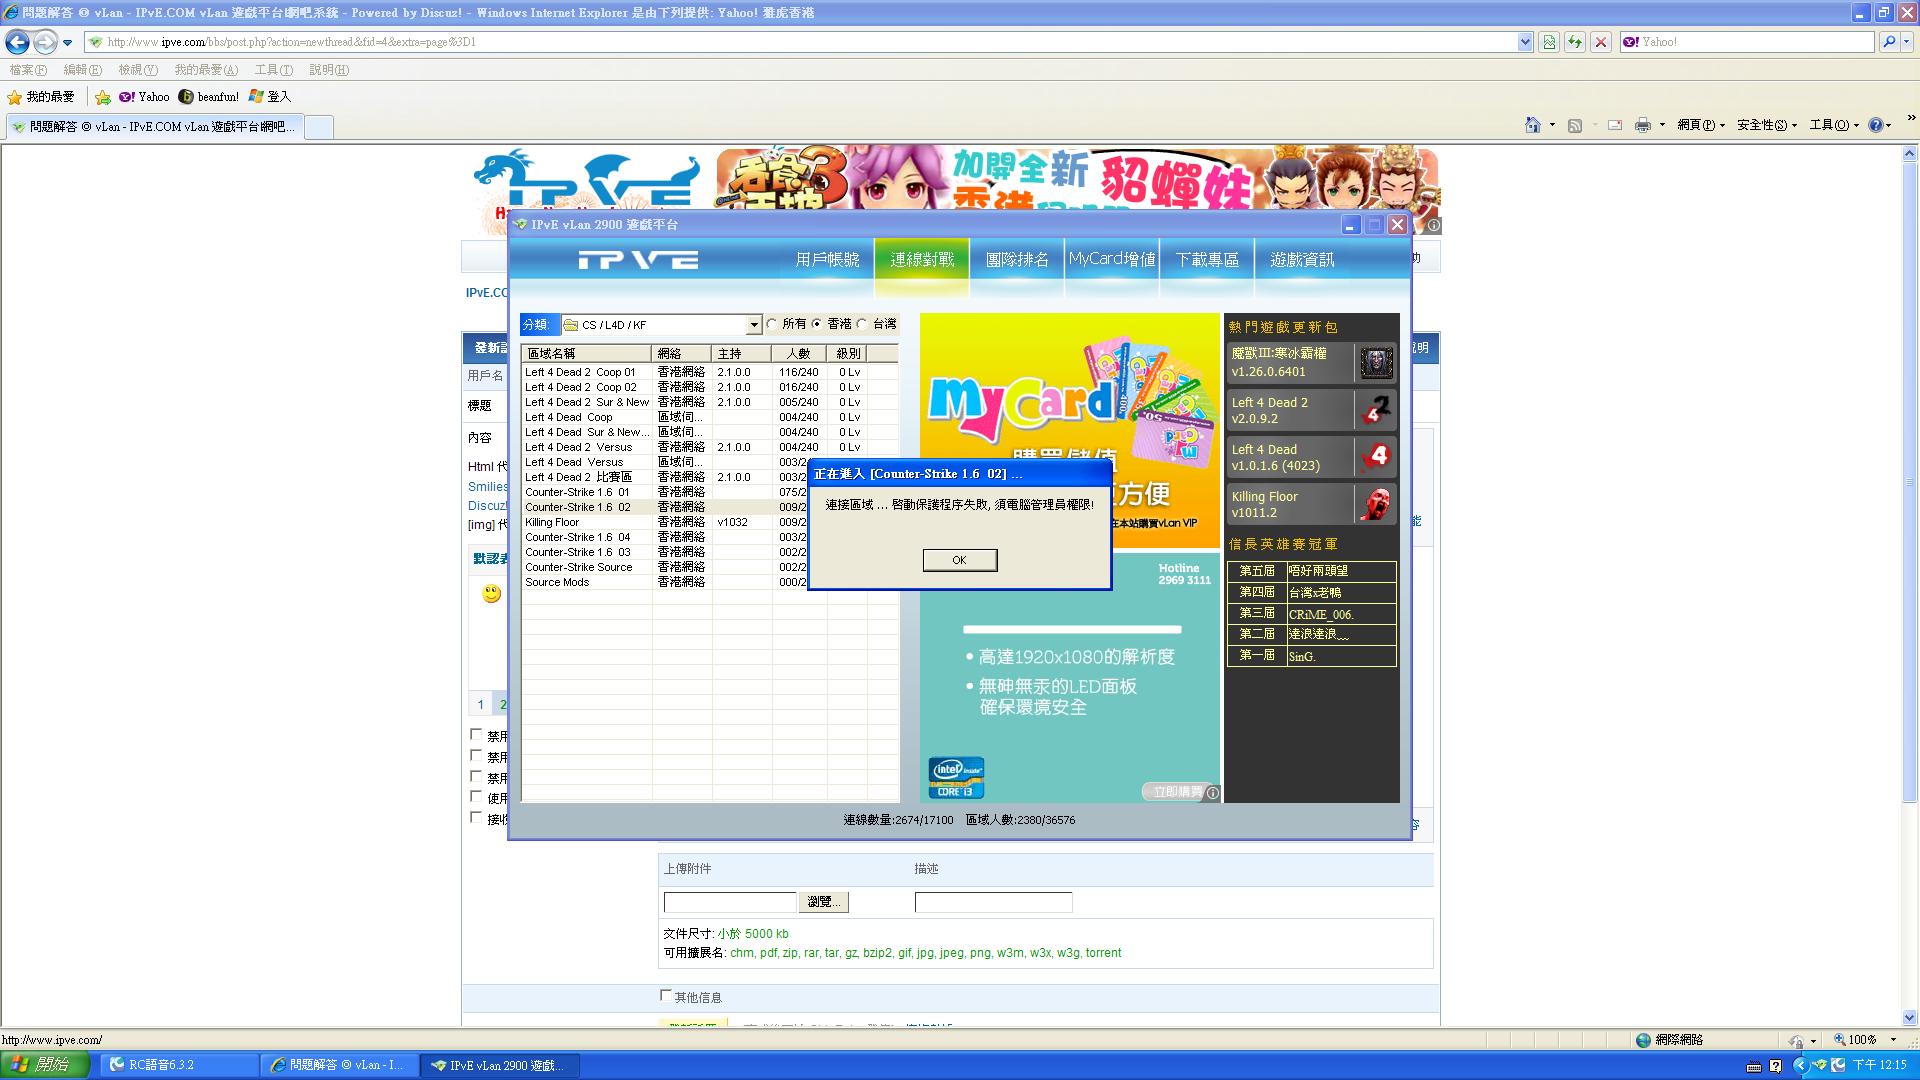
Task: Click the IE Stop loading icon
Action: [x=1601, y=42]
